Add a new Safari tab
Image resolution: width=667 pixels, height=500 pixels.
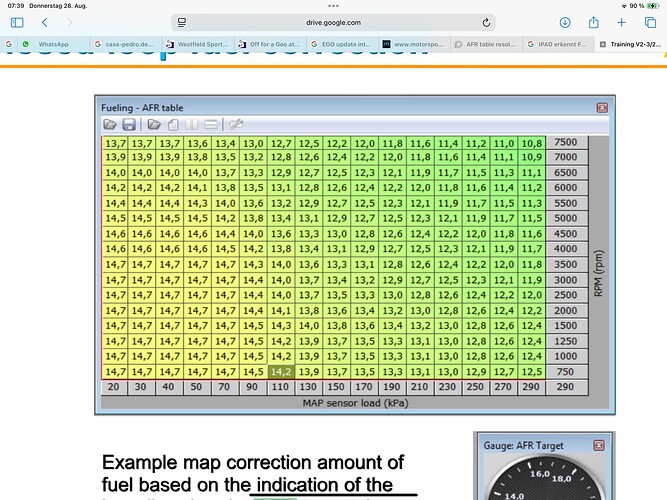621,23
